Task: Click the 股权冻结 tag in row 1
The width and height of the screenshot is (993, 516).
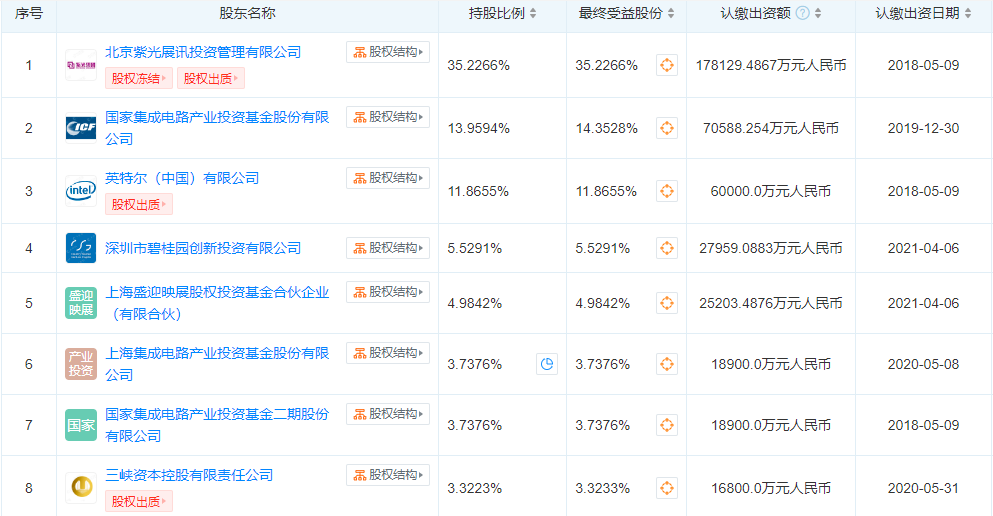Action: point(139,78)
